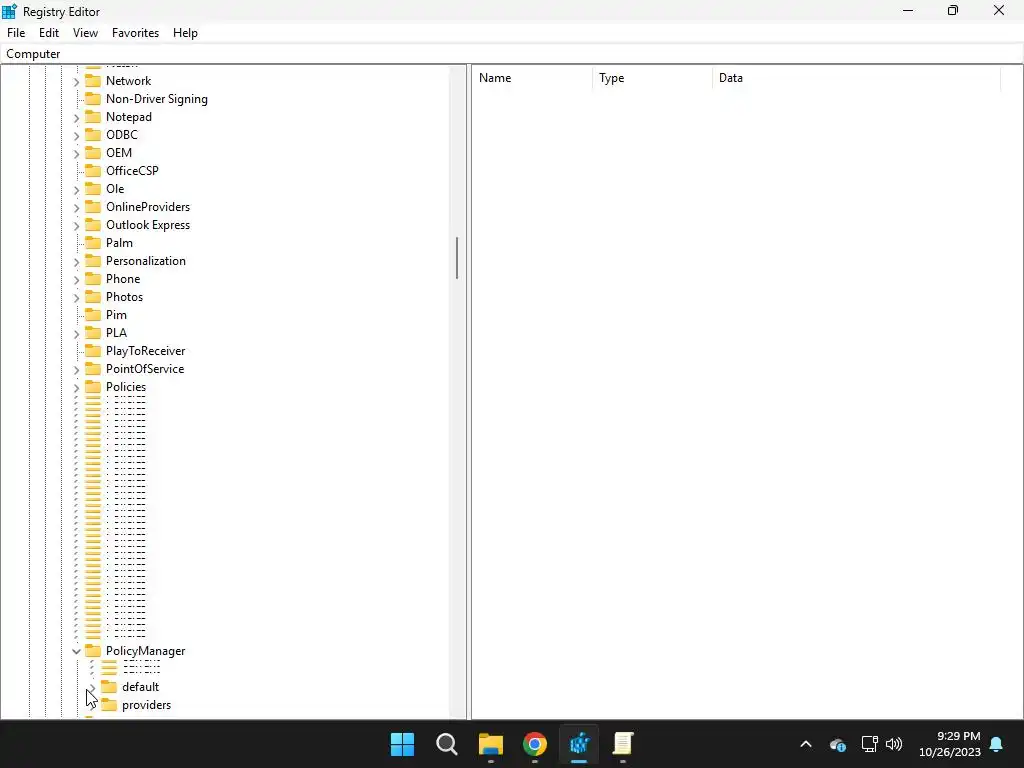Expand the Personalization key

(x=76, y=261)
